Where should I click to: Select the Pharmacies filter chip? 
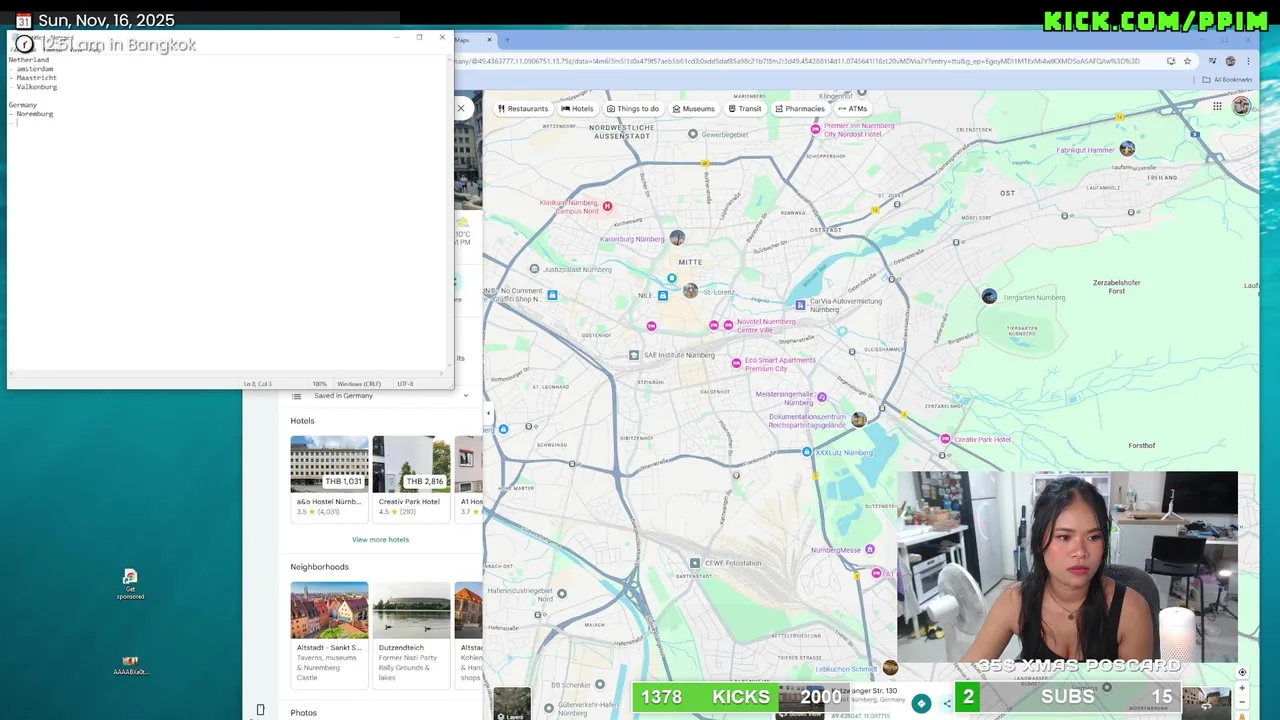tap(800, 108)
